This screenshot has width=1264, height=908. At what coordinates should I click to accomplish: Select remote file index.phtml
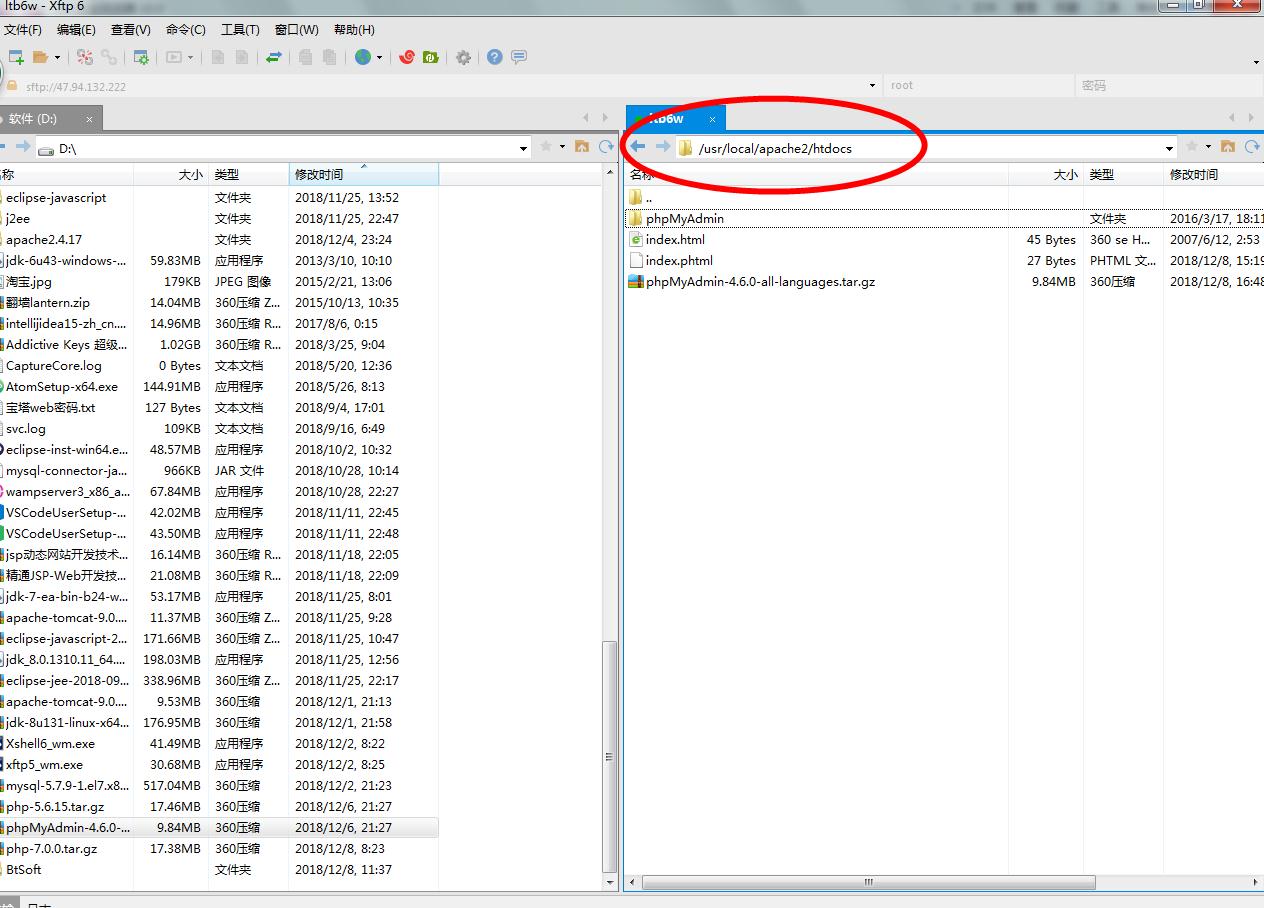679,260
